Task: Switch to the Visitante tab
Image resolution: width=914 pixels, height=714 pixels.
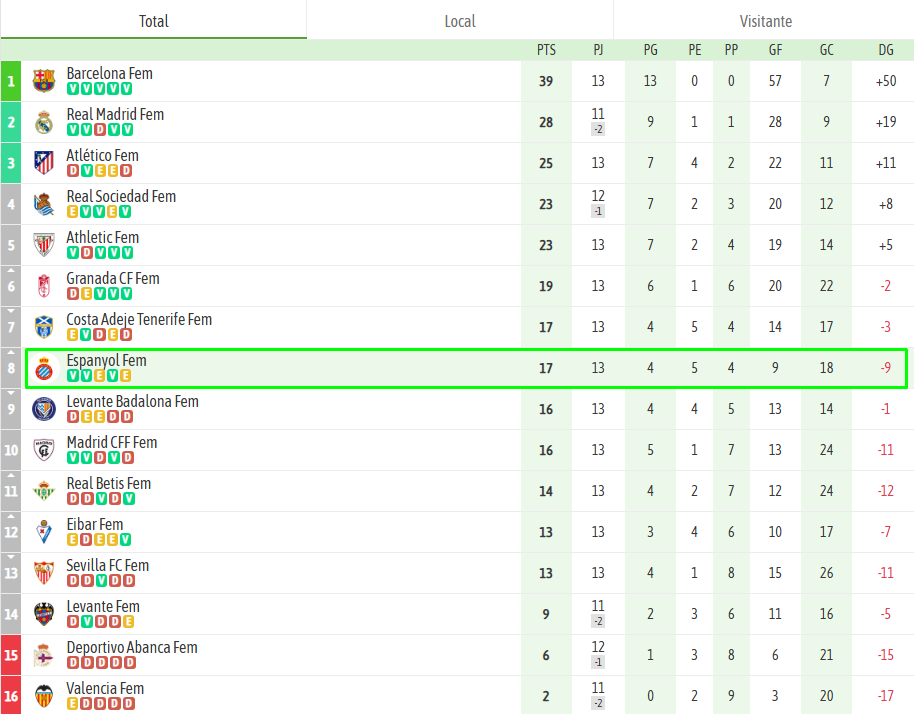Action: (x=765, y=21)
